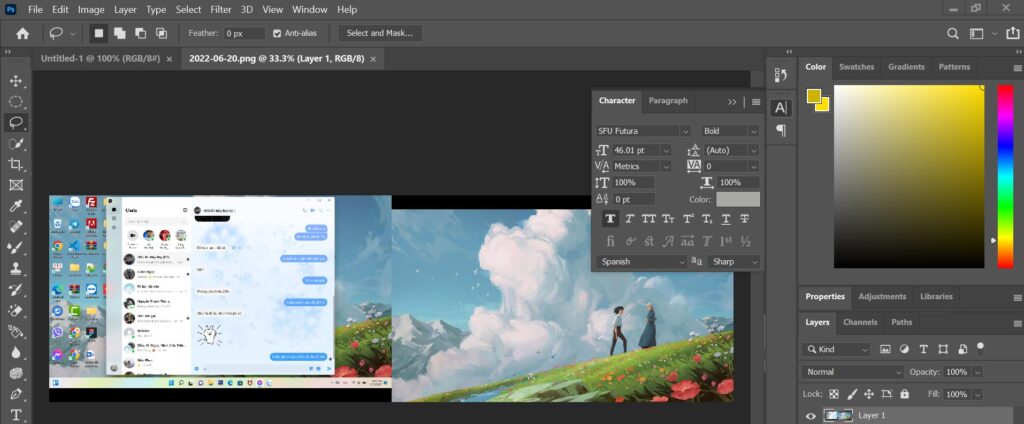The width and height of the screenshot is (1024, 424).
Task: Open the Sharp anti-aliasing dropdown
Action: (734, 261)
